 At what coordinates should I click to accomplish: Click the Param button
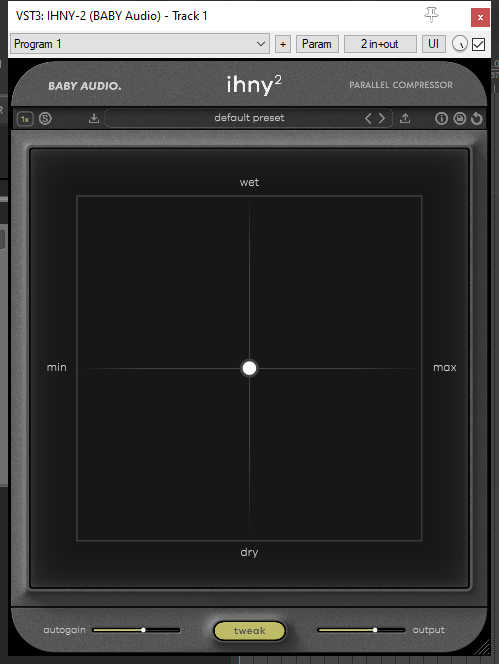click(317, 44)
